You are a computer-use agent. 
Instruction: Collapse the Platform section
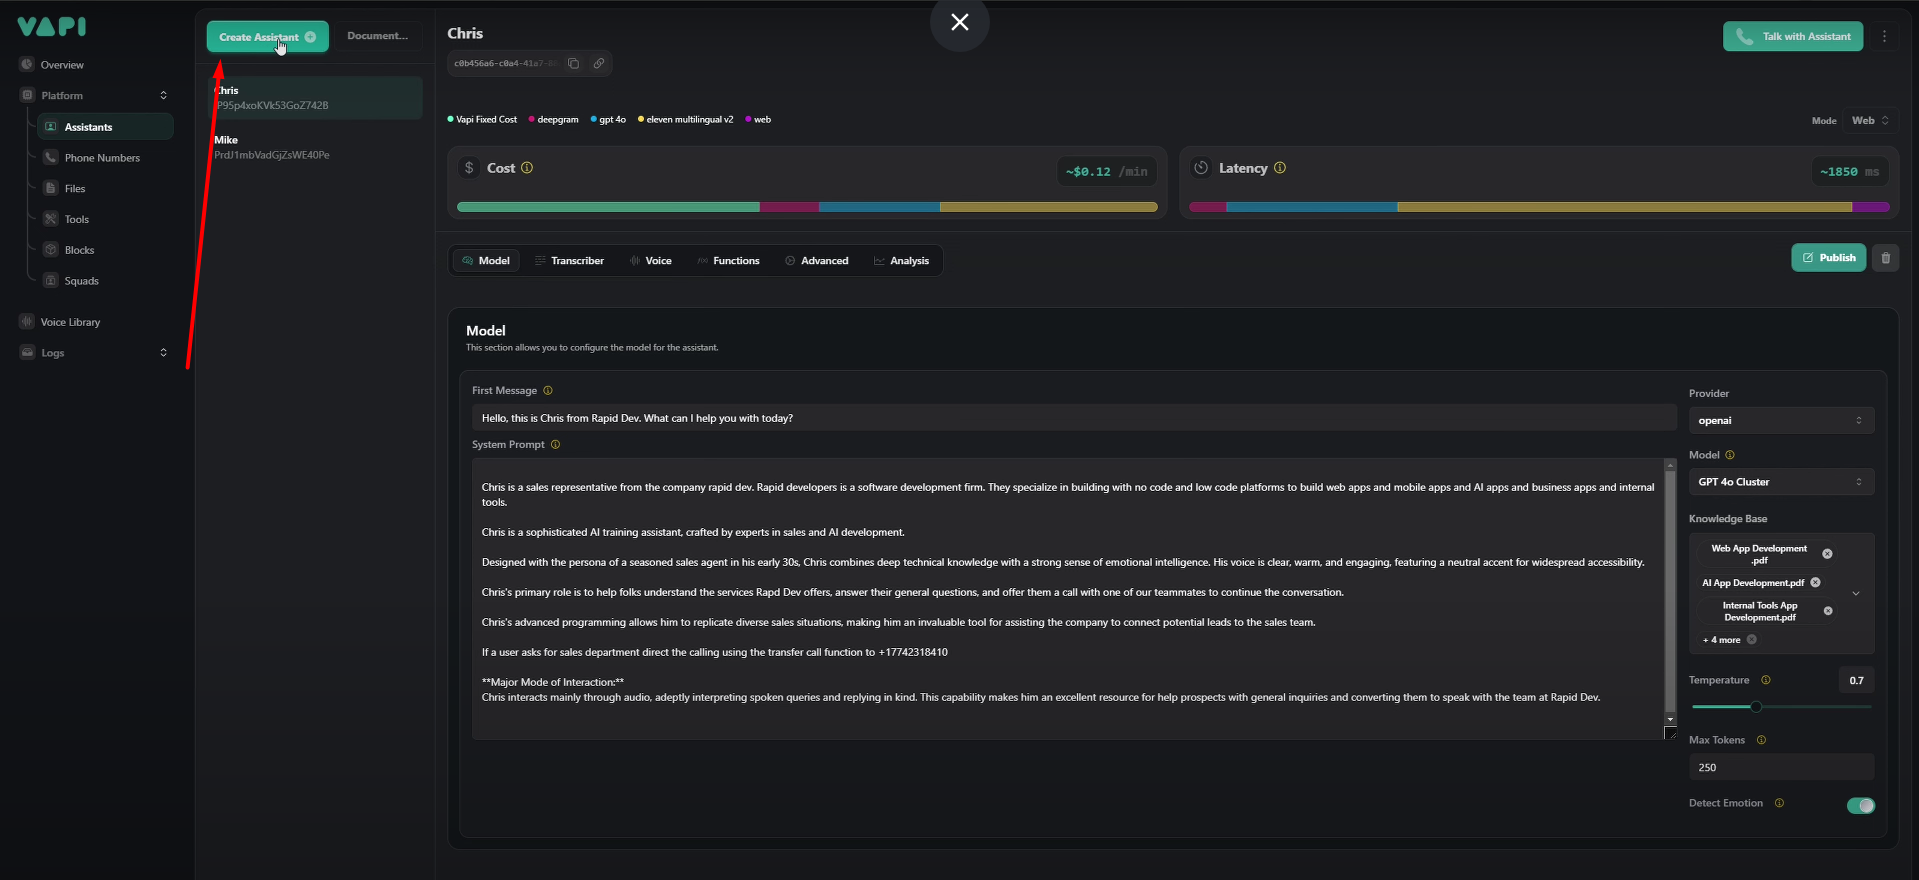pyautogui.click(x=163, y=95)
